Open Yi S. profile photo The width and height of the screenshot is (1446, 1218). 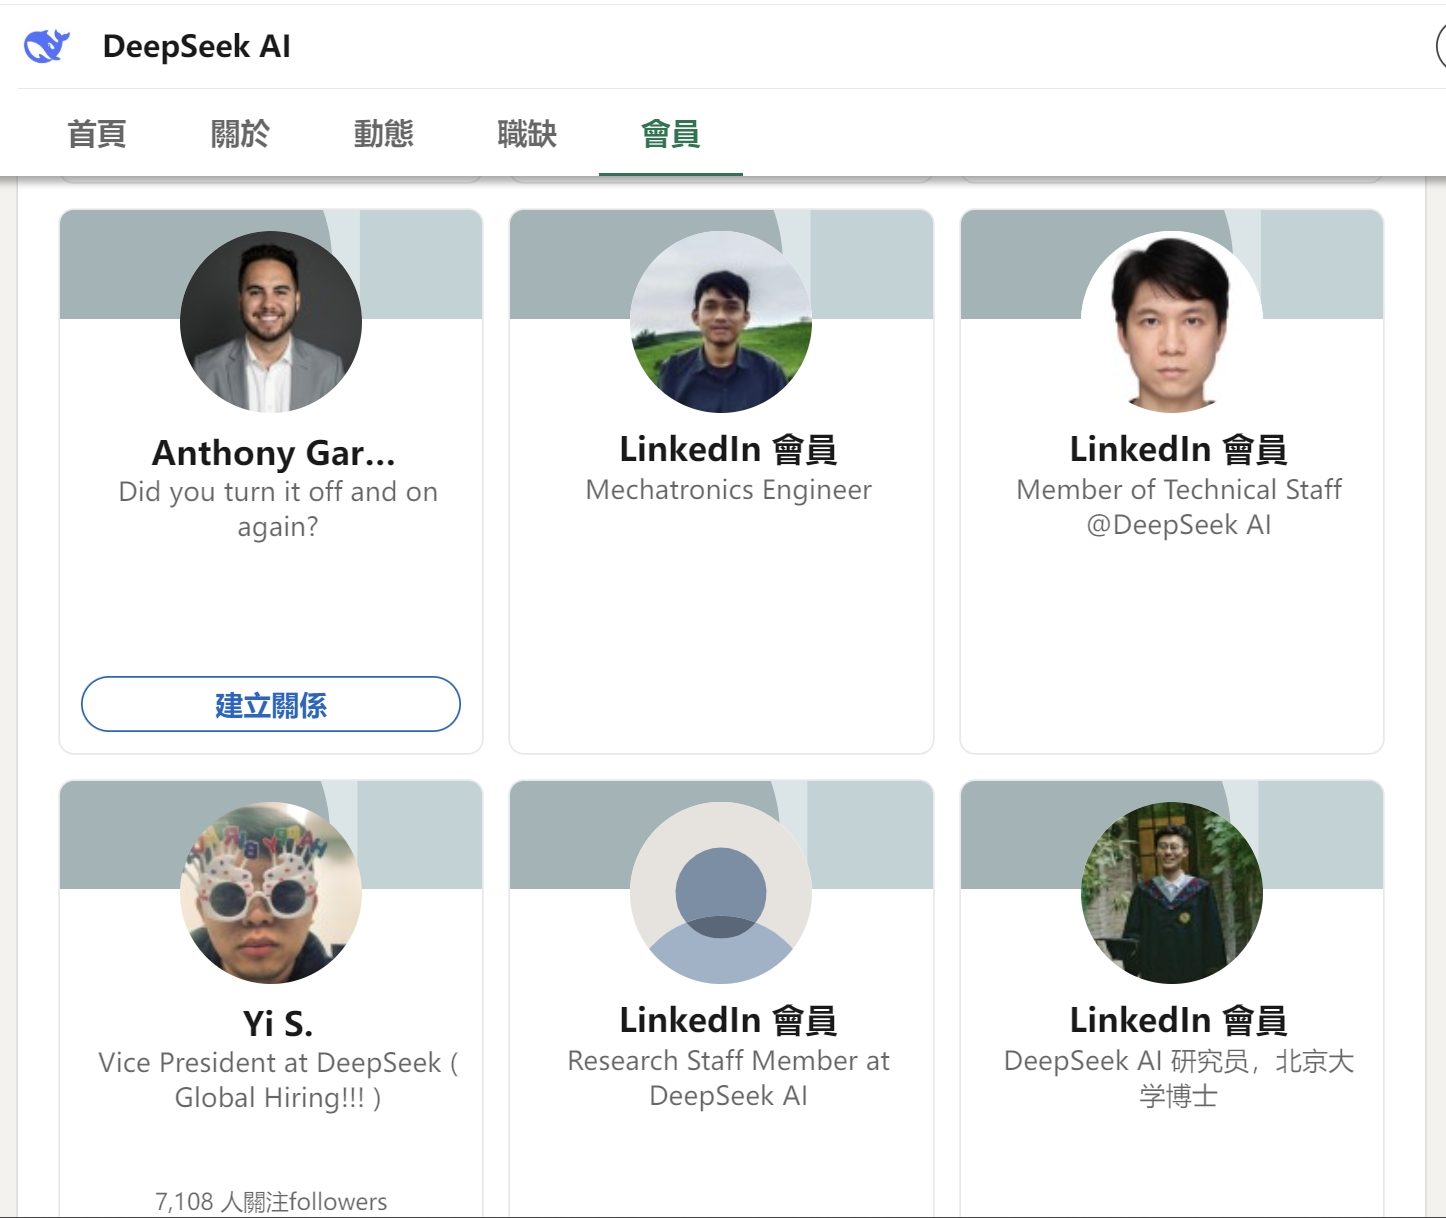[270, 893]
